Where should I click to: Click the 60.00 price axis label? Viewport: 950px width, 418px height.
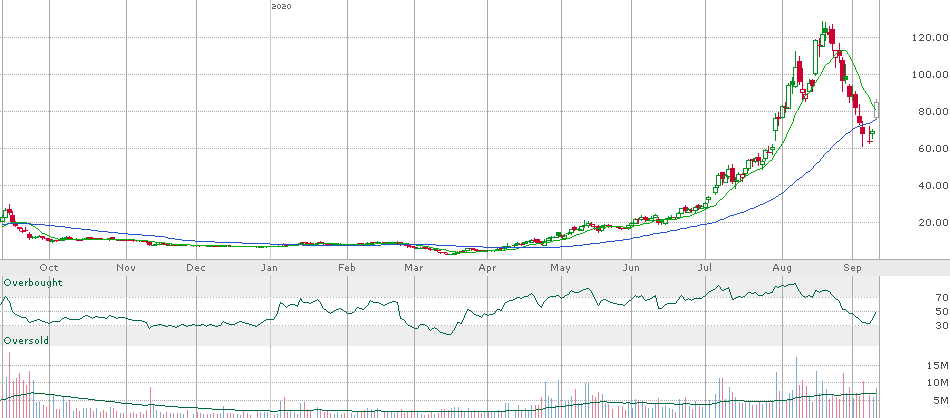pyautogui.click(x=933, y=148)
